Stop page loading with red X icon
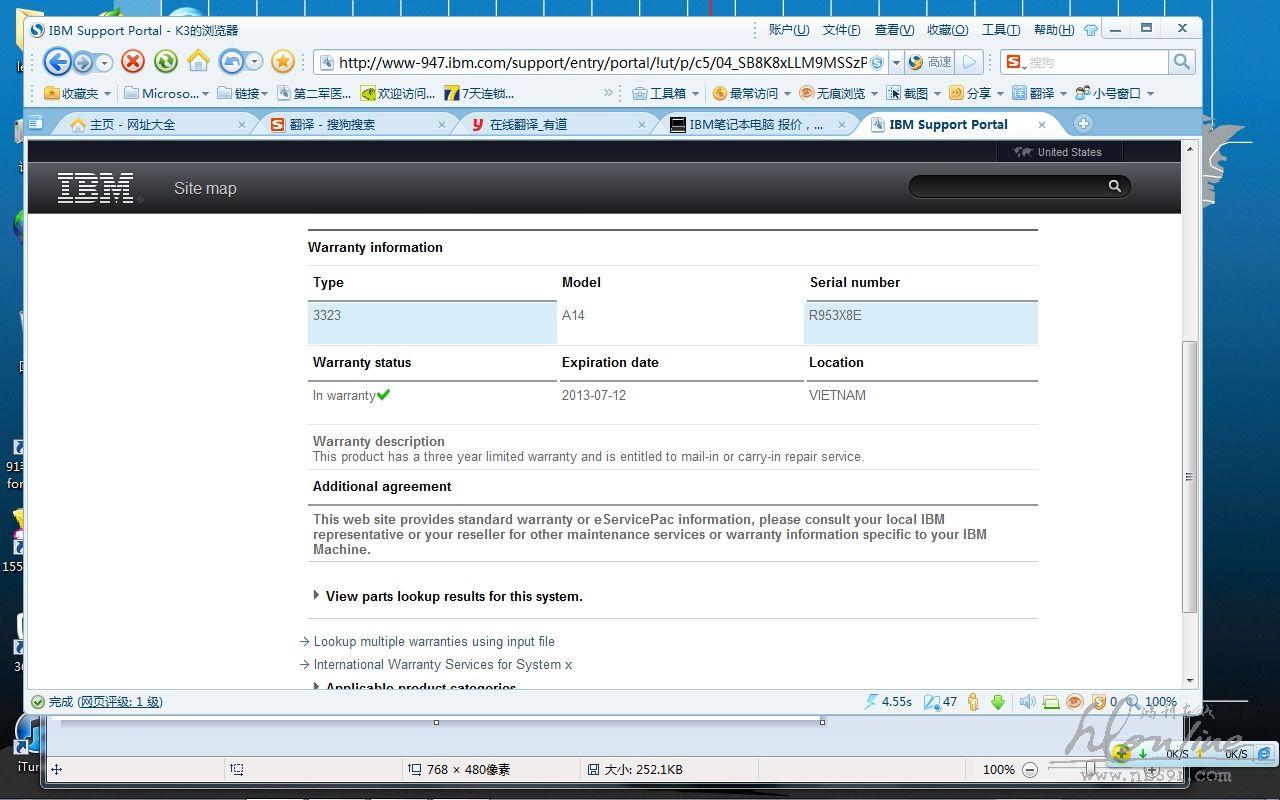 point(132,62)
